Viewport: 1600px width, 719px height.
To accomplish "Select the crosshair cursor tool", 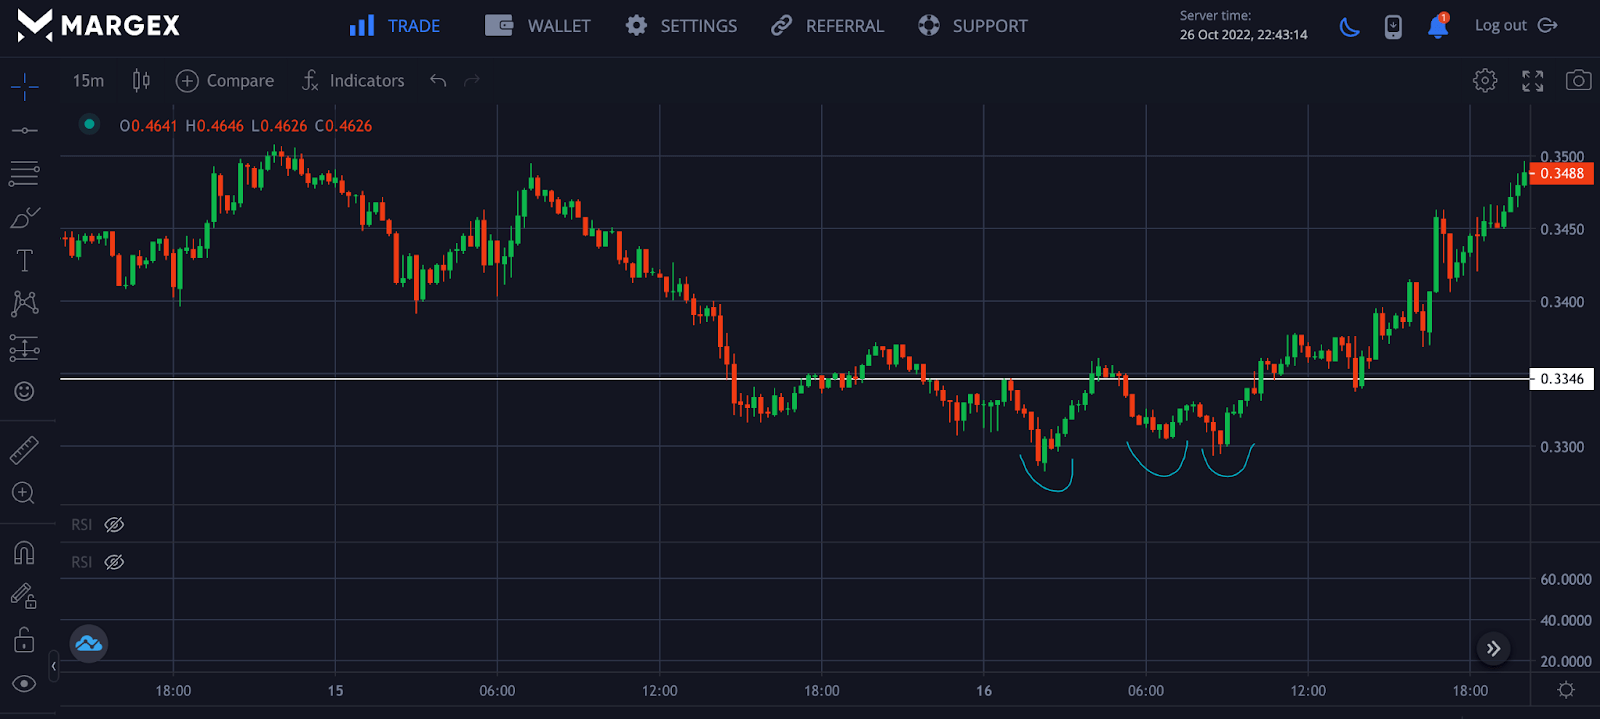I will click(x=25, y=86).
